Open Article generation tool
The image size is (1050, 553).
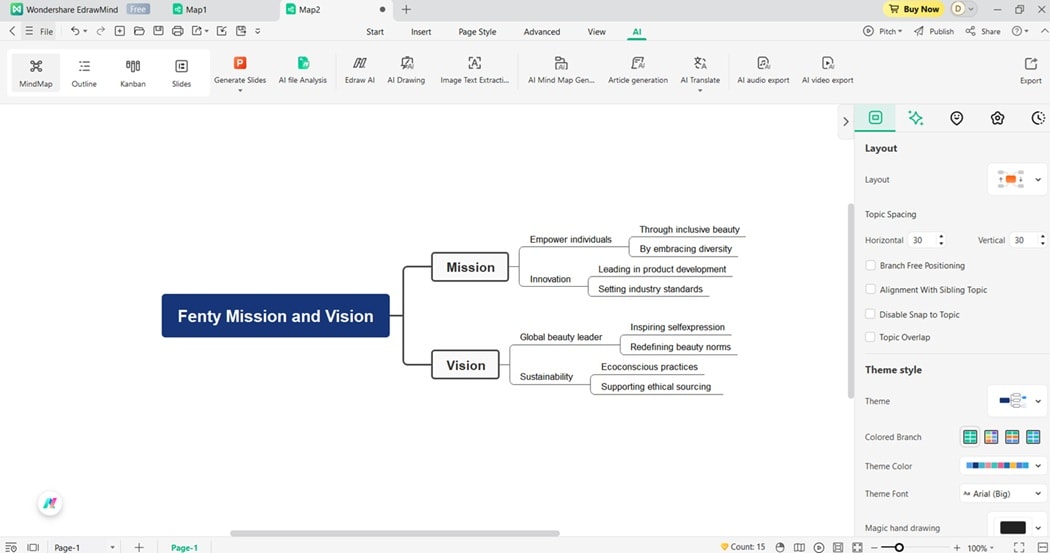click(x=638, y=69)
